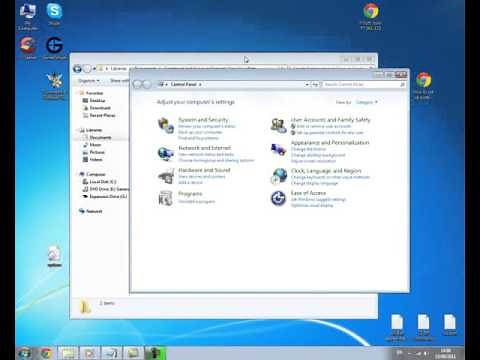Expand Favorites group in Explorer
Viewport: 480px width, 360px height.
(77, 93)
